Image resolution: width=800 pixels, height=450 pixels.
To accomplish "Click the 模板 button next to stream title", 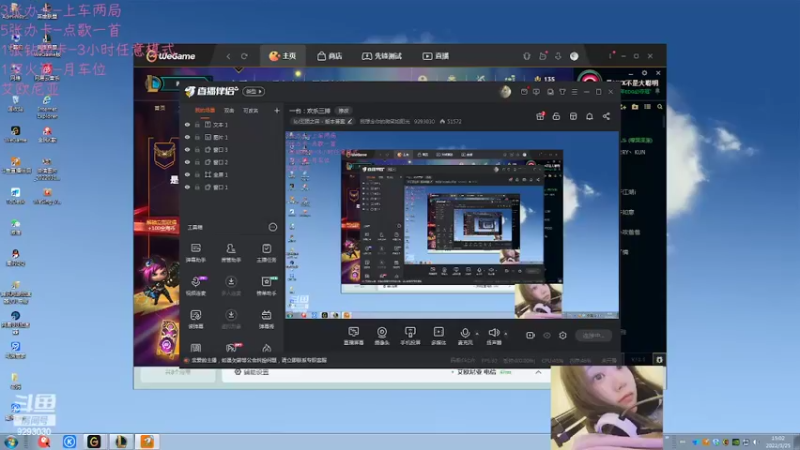I will [x=344, y=111].
